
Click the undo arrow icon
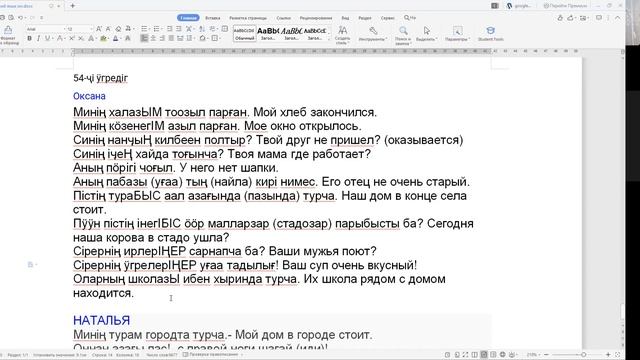[x=20, y=18]
